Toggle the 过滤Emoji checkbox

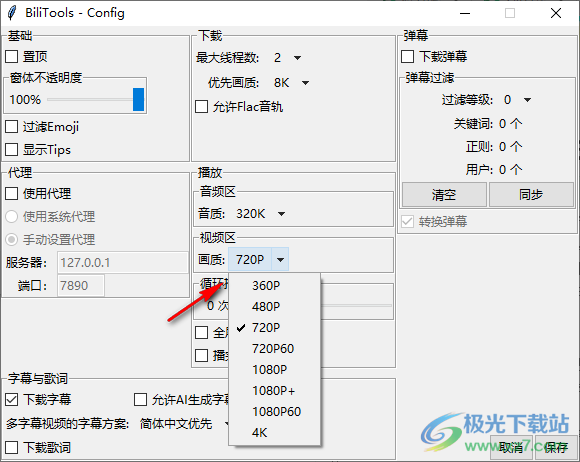pos(11,127)
